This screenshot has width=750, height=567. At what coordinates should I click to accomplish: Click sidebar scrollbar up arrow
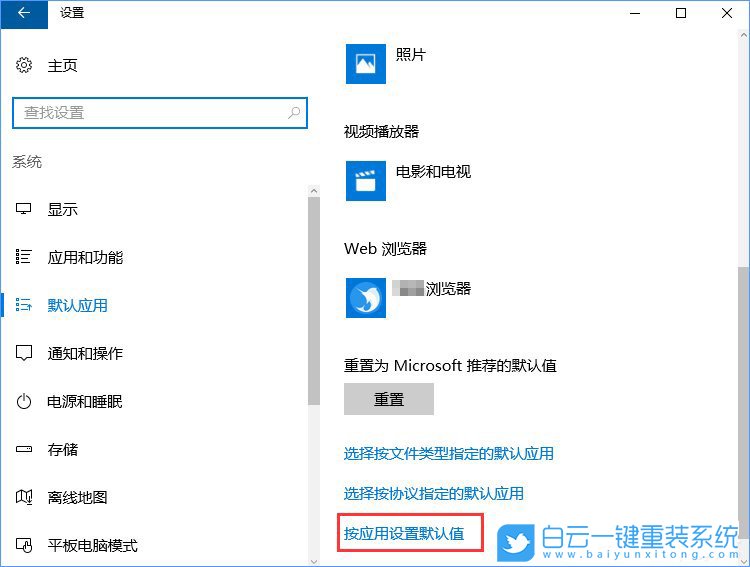pyautogui.click(x=314, y=191)
